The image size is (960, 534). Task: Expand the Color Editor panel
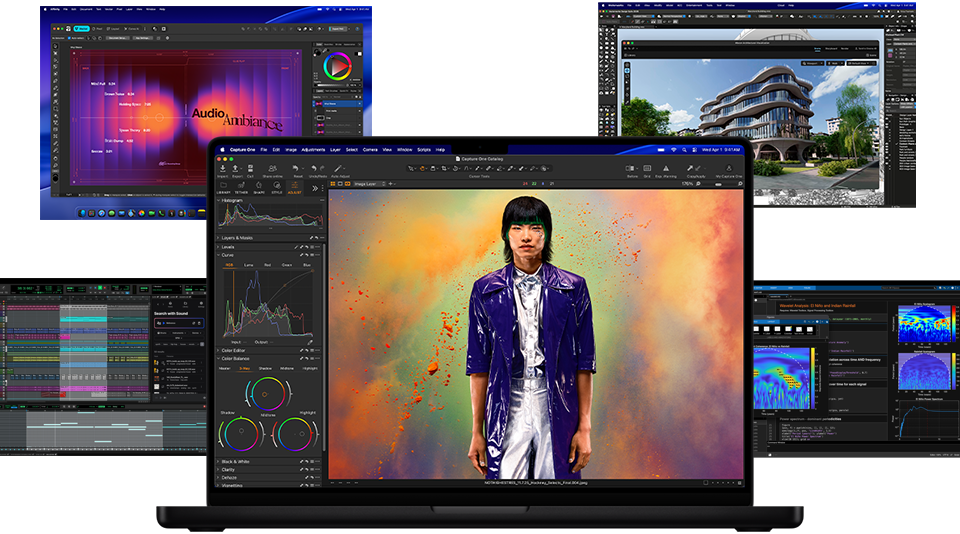pyautogui.click(x=218, y=350)
